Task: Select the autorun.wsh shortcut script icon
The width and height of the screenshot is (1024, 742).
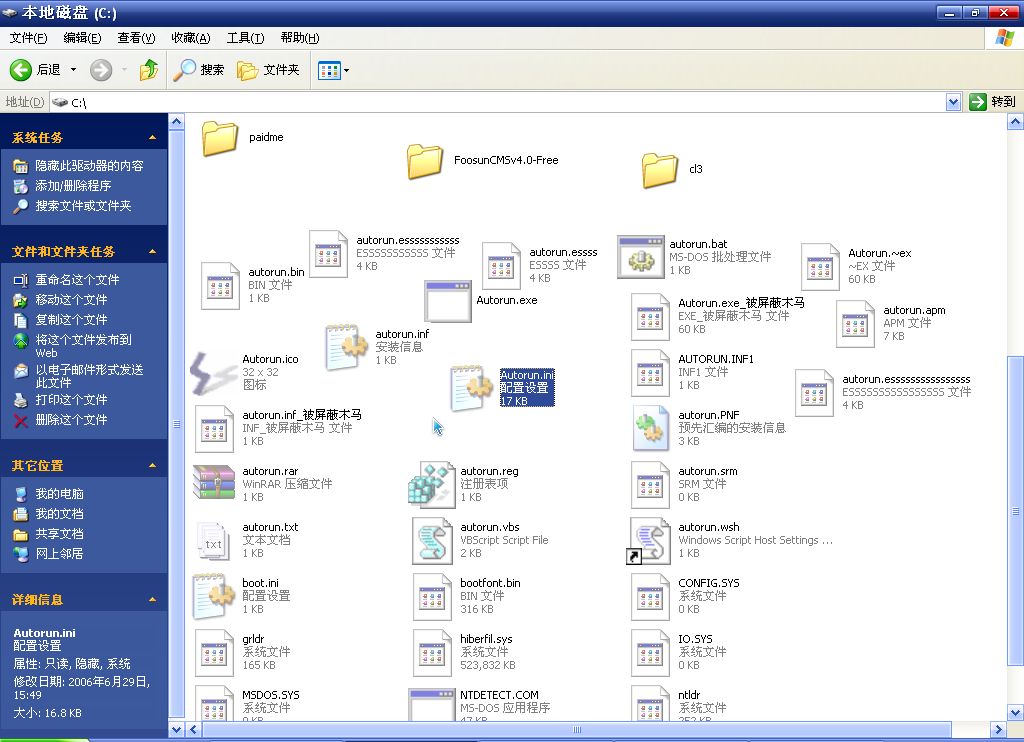Action: (648, 541)
